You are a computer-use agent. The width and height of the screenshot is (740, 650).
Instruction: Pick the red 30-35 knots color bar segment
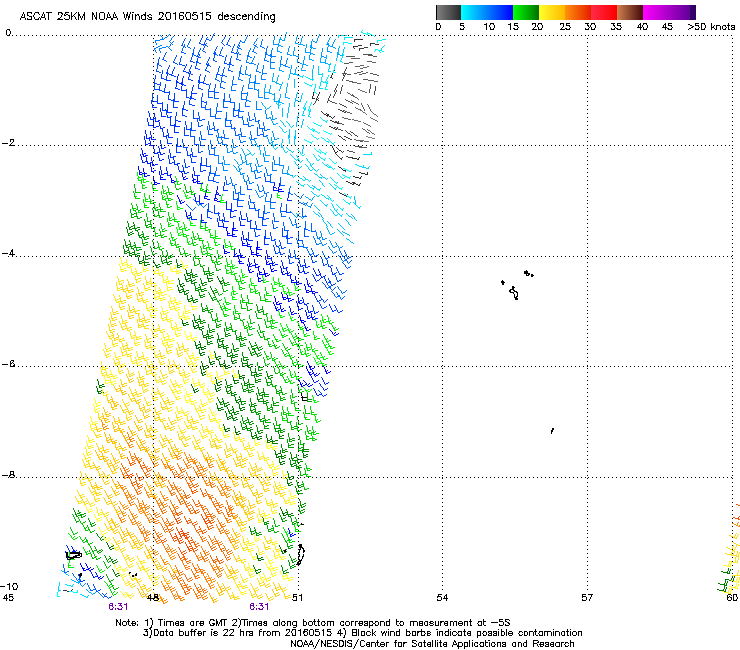click(604, 12)
